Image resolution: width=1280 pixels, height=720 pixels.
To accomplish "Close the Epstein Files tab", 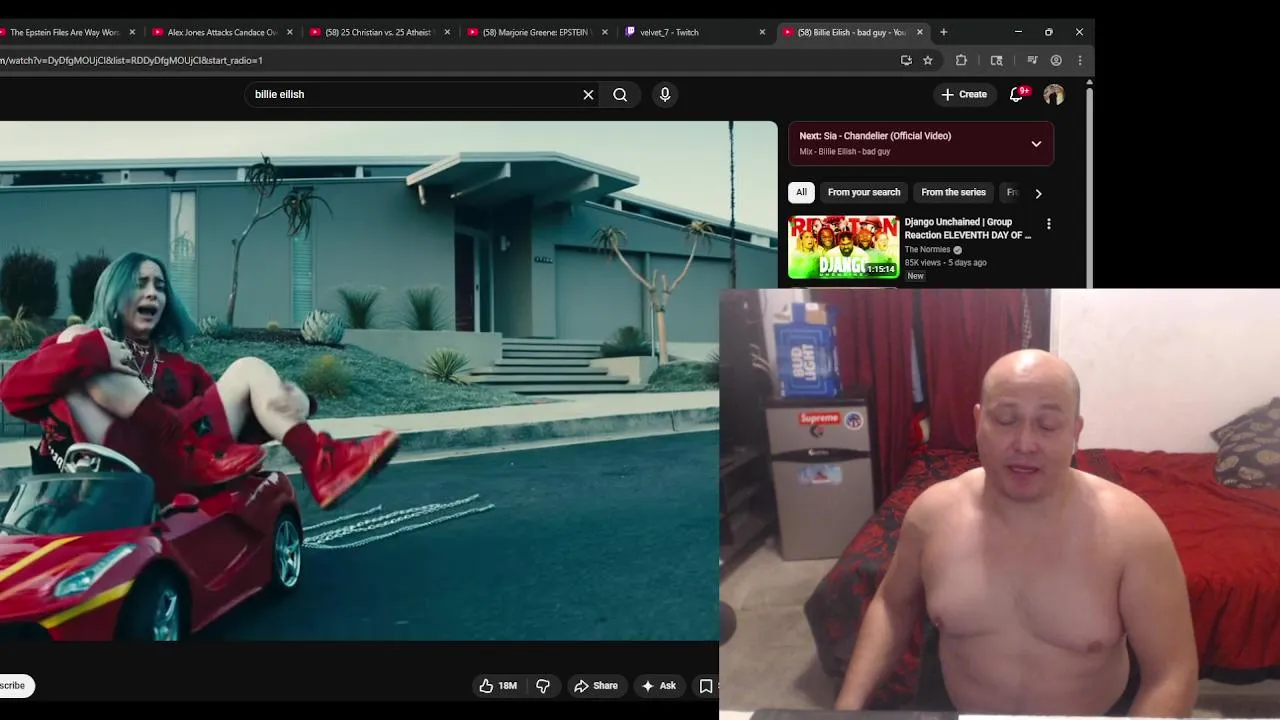I will coord(132,32).
